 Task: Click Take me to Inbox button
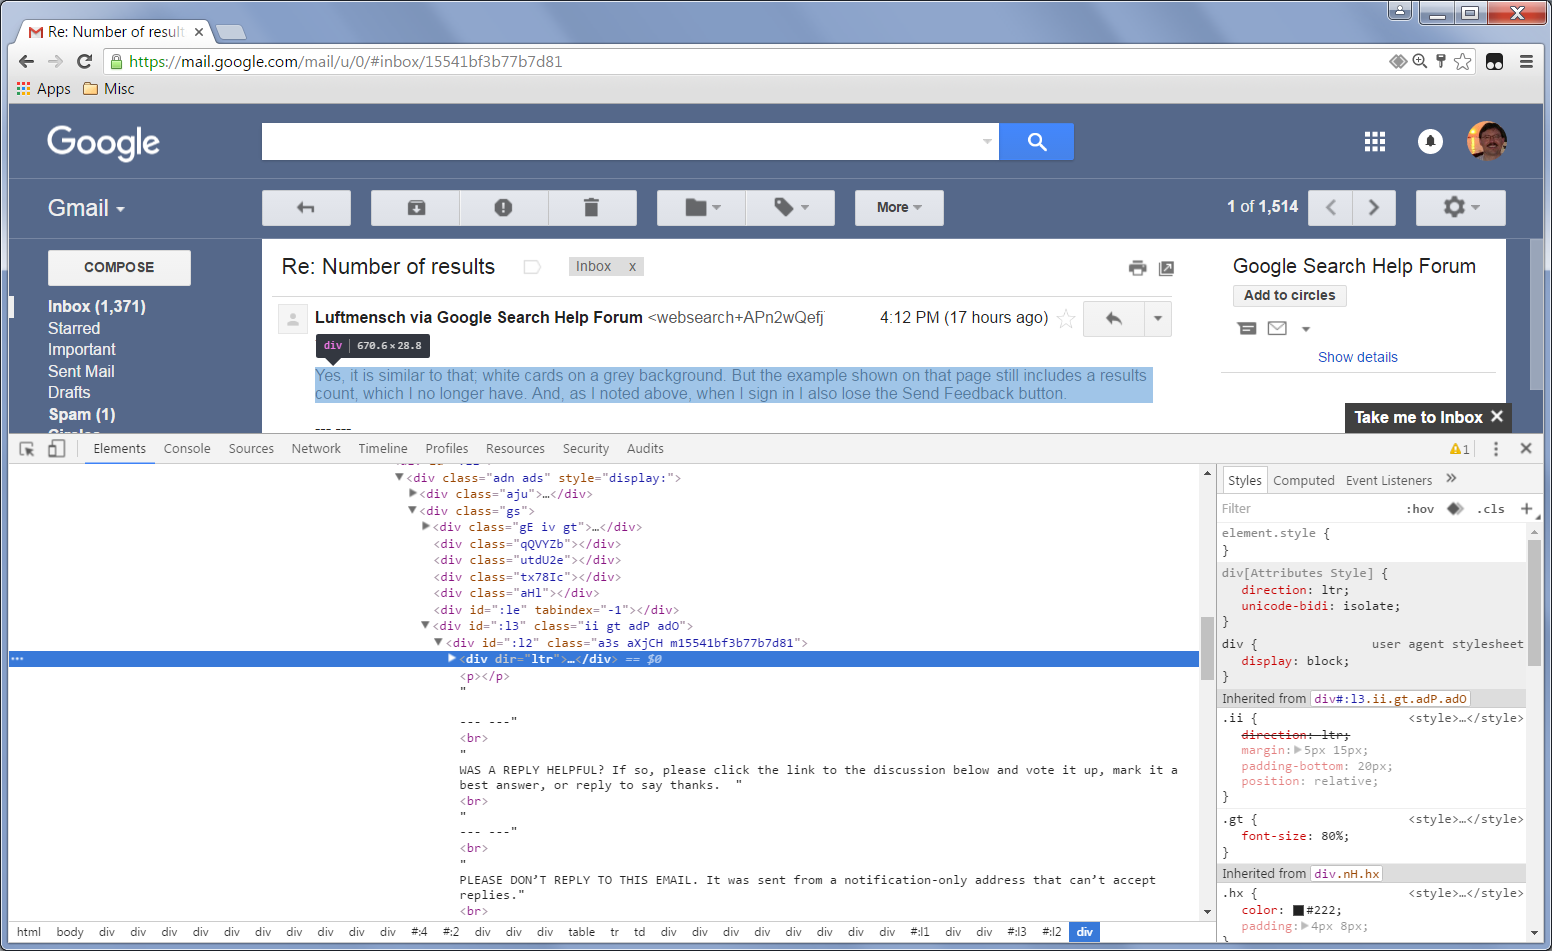[1418, 417]
